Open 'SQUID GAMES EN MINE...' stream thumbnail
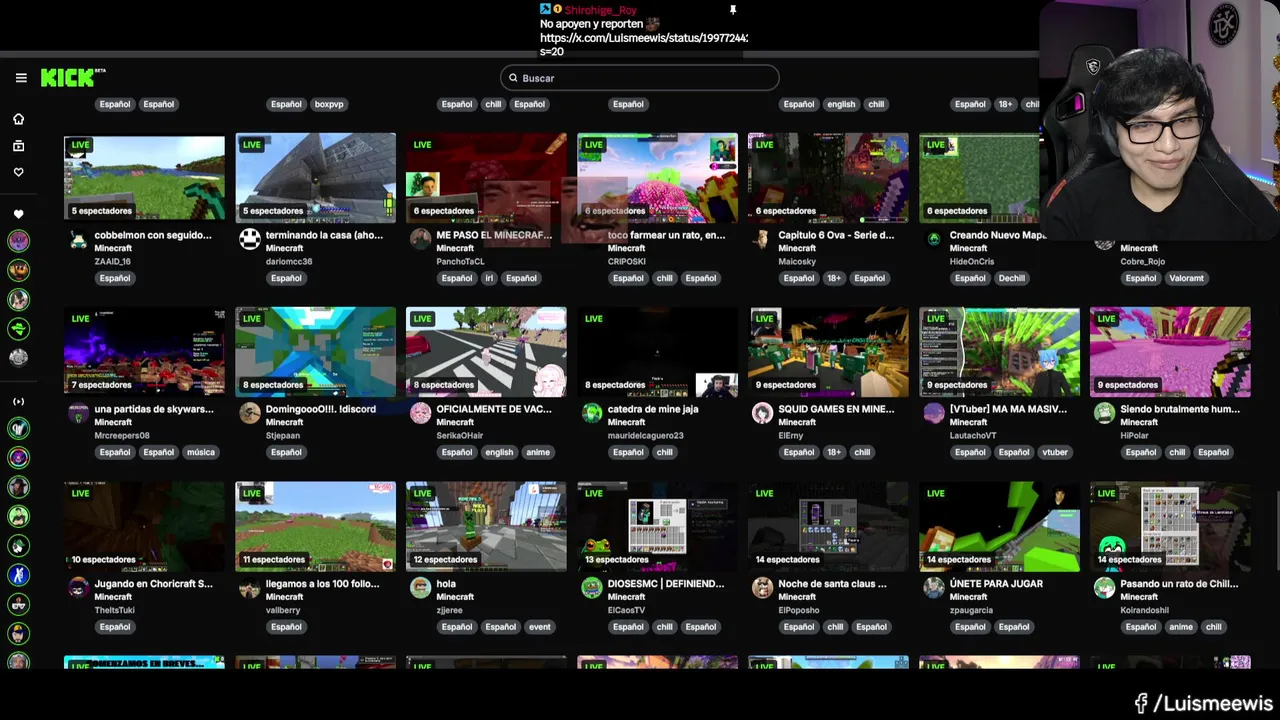 point(828,351)
